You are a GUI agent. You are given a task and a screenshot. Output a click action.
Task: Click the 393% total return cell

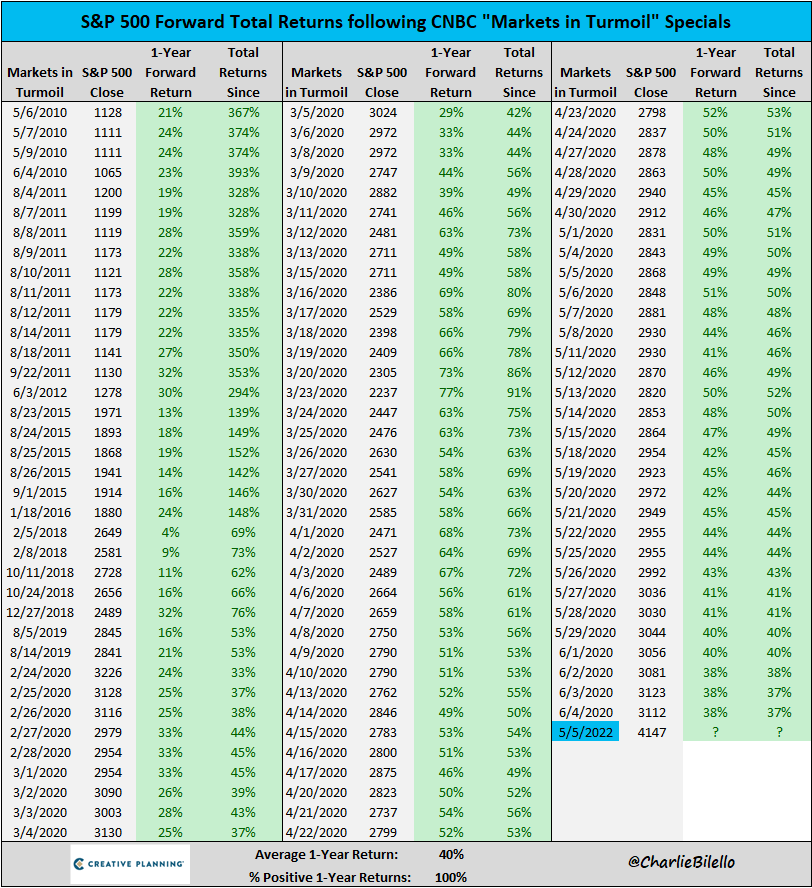(x=243, y=173)
